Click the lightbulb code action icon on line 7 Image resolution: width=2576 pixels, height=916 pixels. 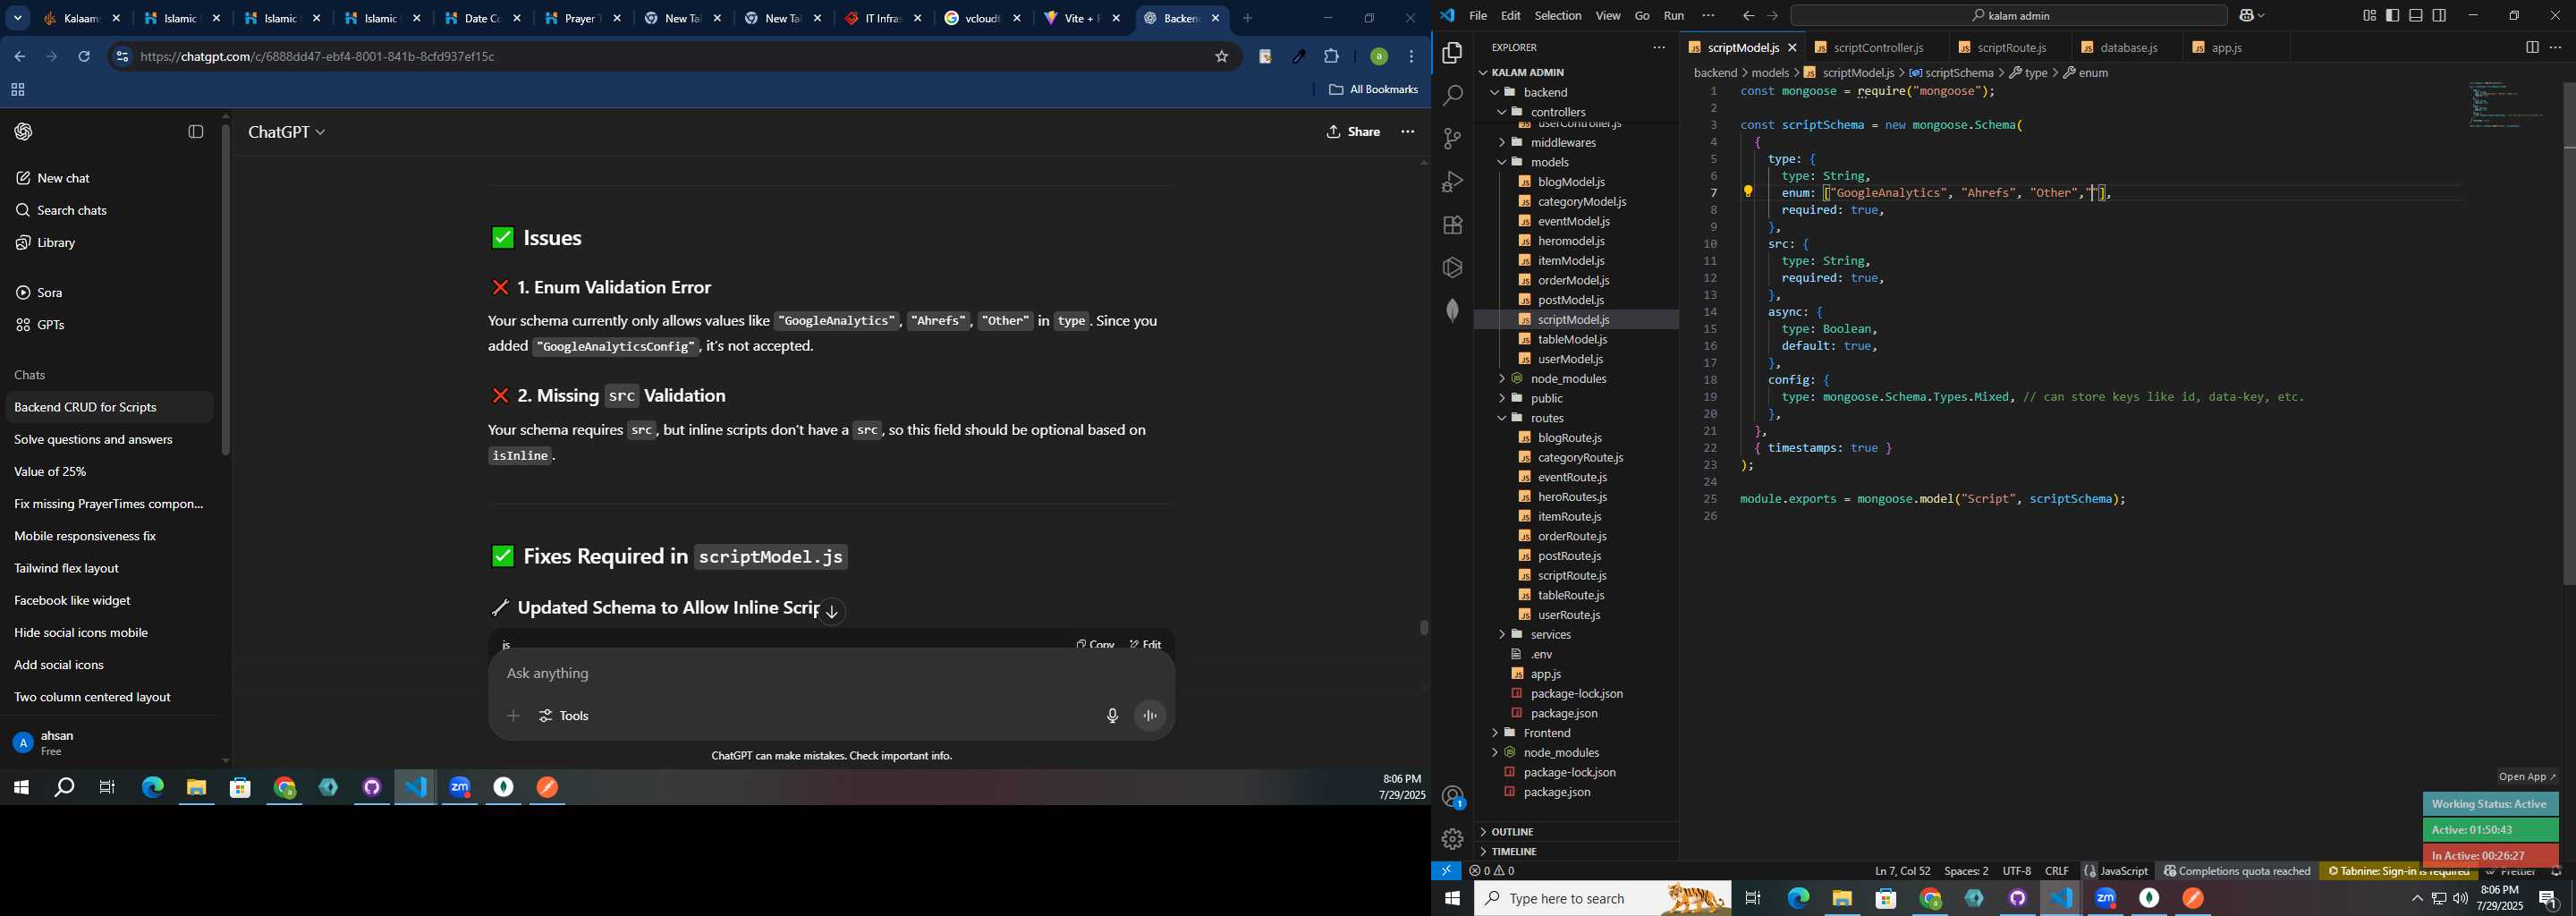pyautogui.click(x=1748, y=192)
